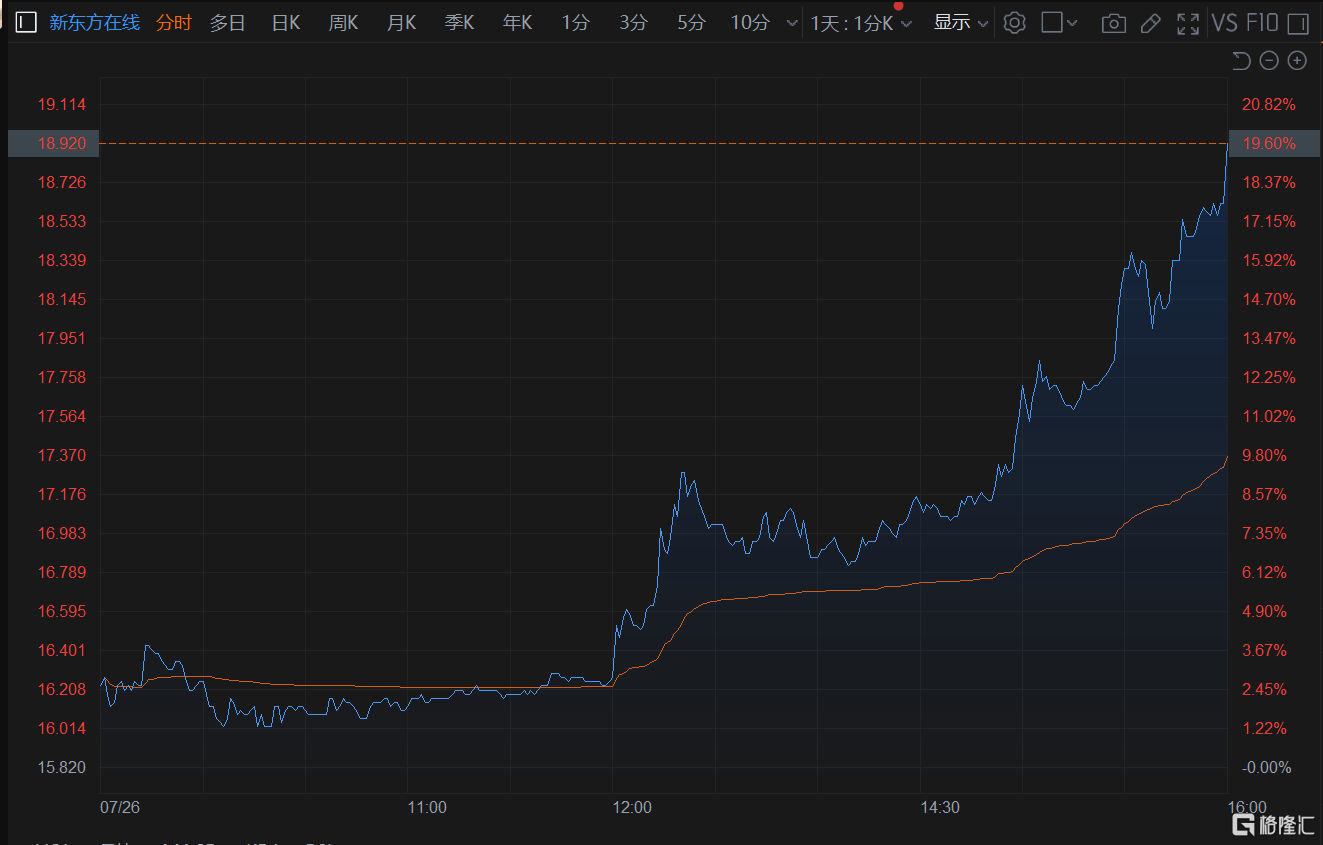Click the 17.370 price axis label
1323x845 pixels.
pos(62,455)
